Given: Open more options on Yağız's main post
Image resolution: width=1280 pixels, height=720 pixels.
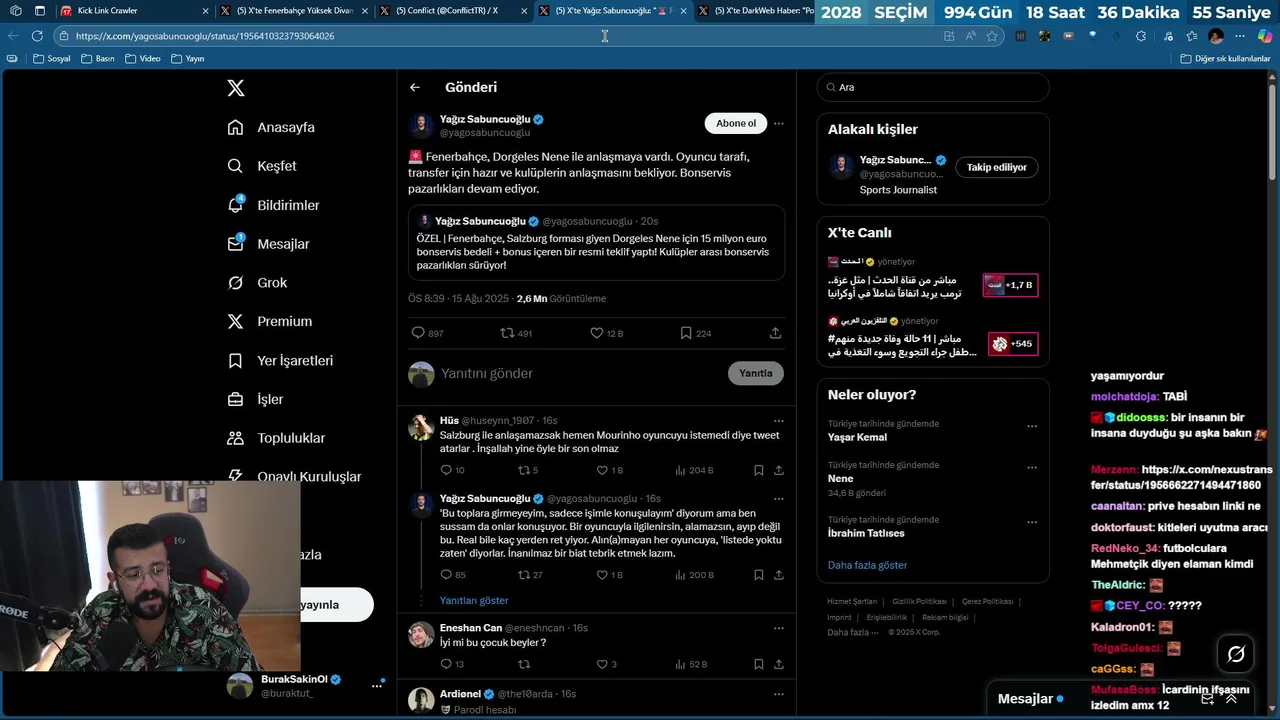Looking at the screenshot, I should [778, 123].
